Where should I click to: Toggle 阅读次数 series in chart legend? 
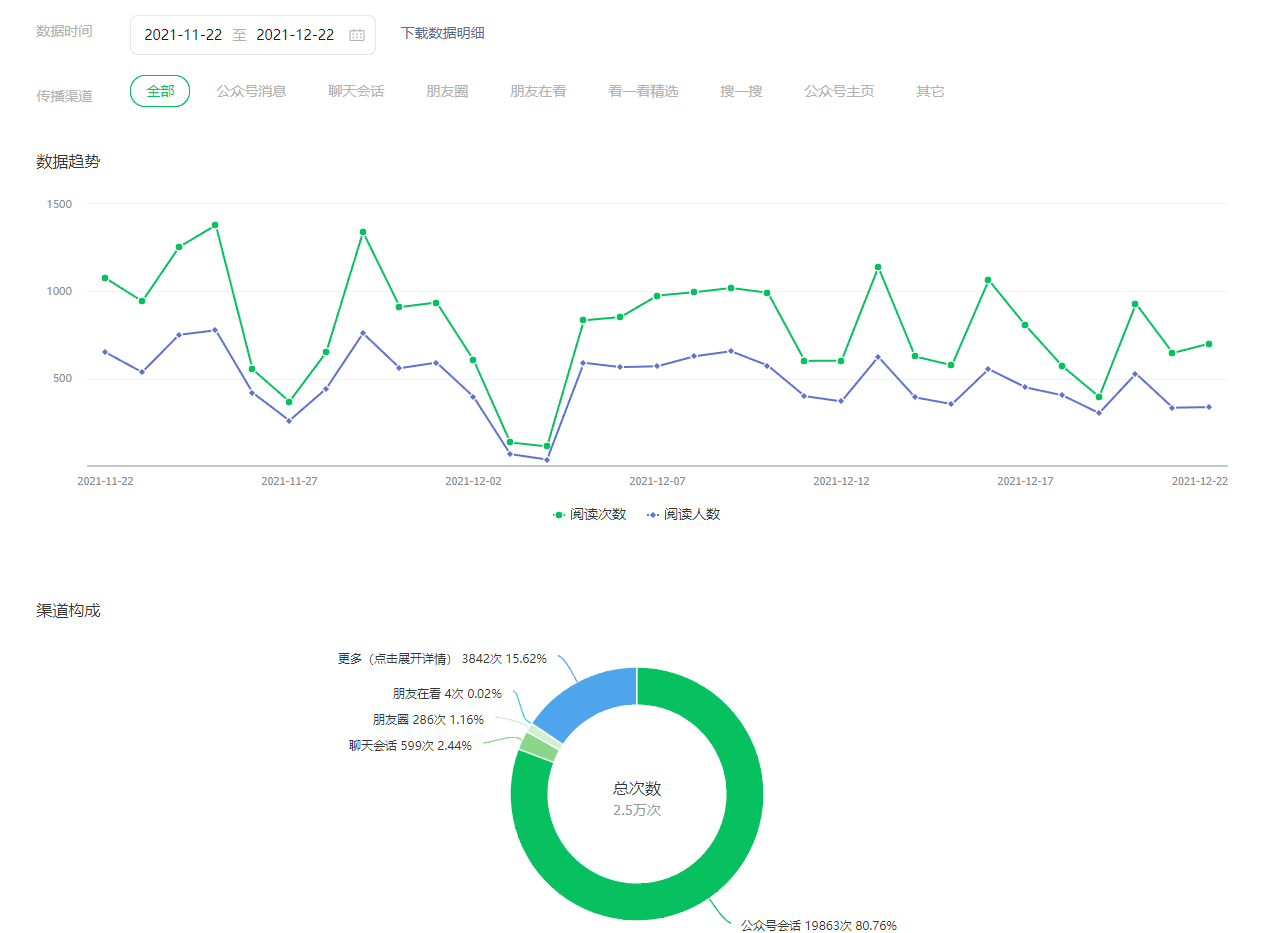(590, 514)
